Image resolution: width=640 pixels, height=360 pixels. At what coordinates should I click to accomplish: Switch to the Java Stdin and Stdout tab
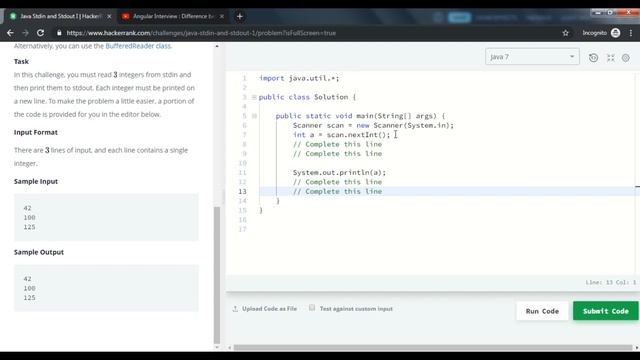coord(60,16)
